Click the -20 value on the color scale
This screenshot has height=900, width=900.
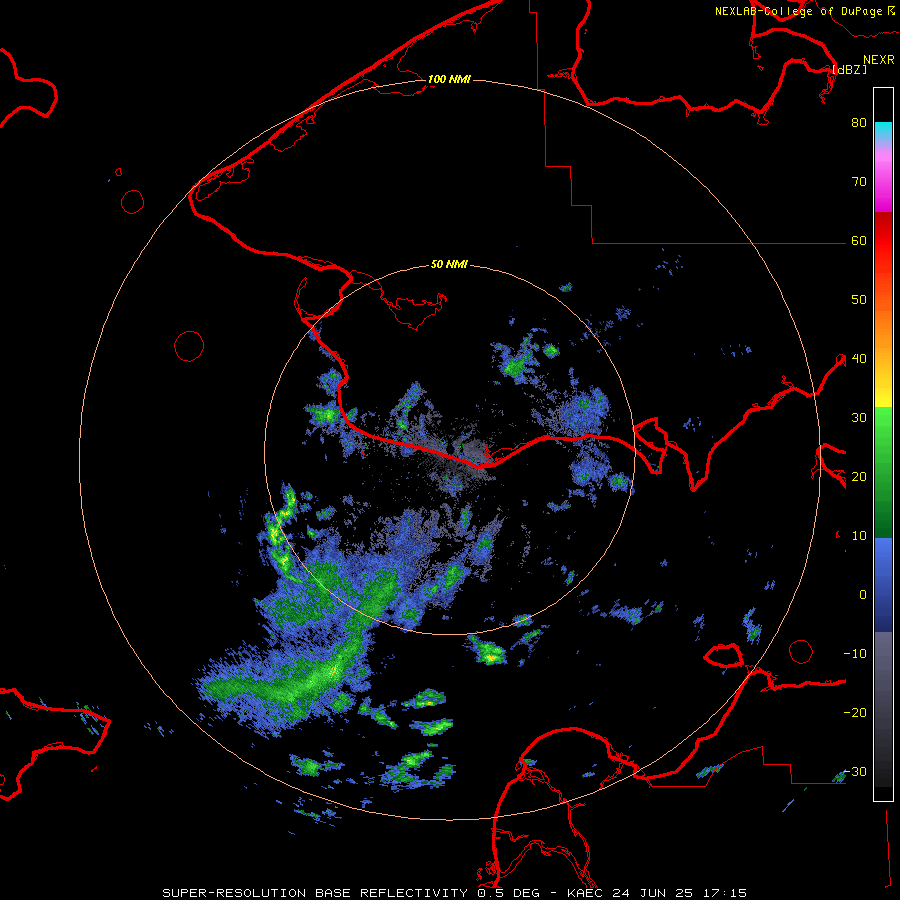(855, 713)
